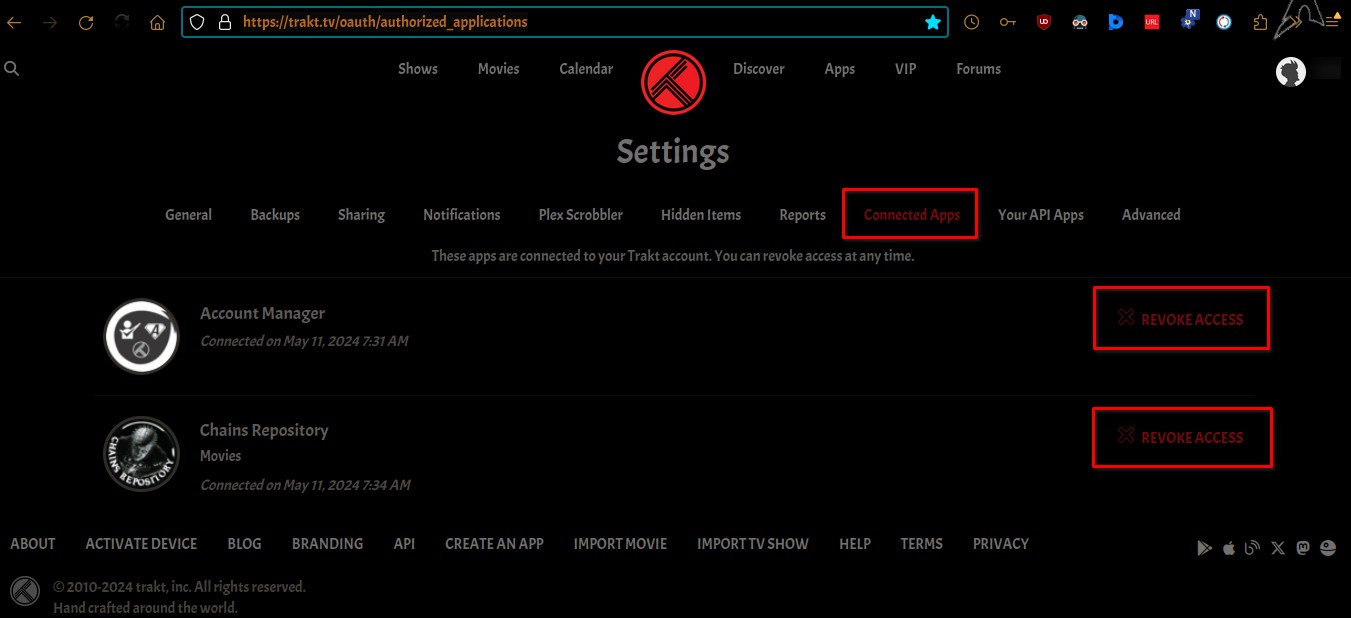
Task: Click 'Connected on May 11, 2024 7:34 AM'
Action: 305,485
